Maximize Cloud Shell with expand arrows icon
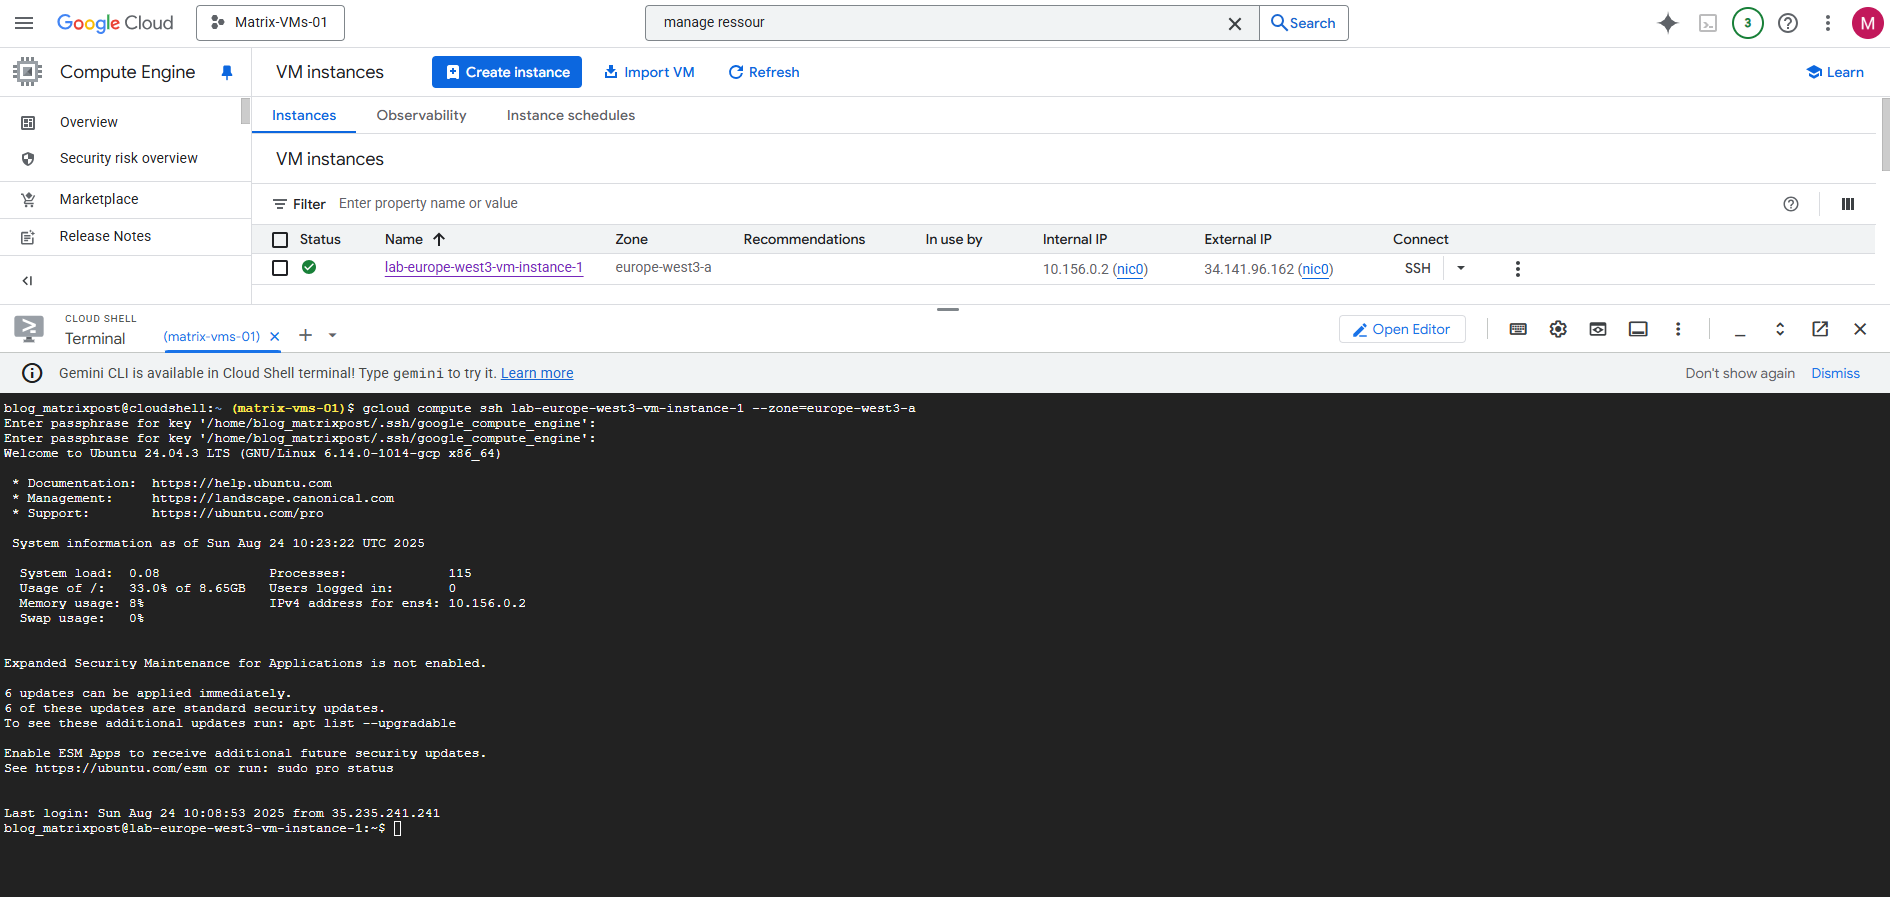The height and width of the screenshot is (897, 1890). [x=1780, y=329]
